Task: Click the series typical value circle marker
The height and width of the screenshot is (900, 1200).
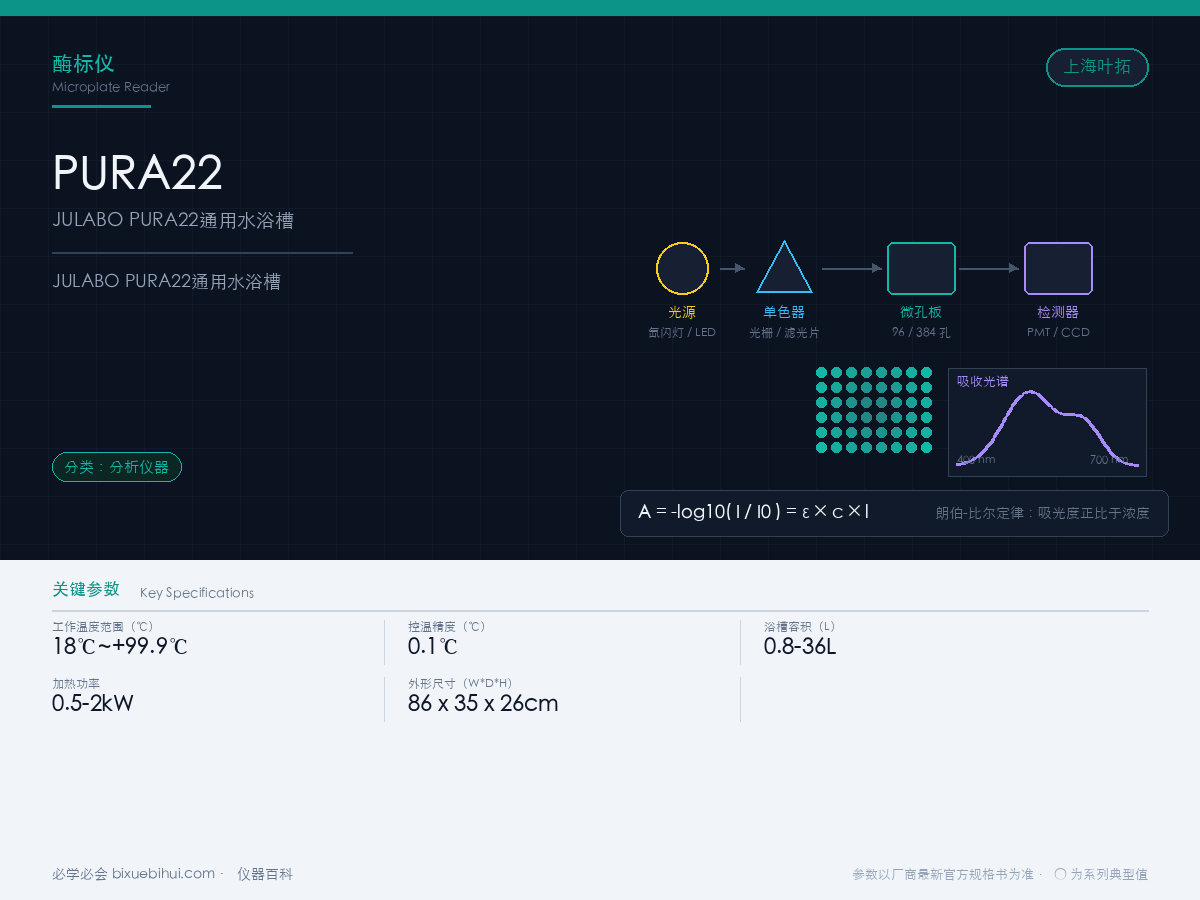Action: point(1060,874)
